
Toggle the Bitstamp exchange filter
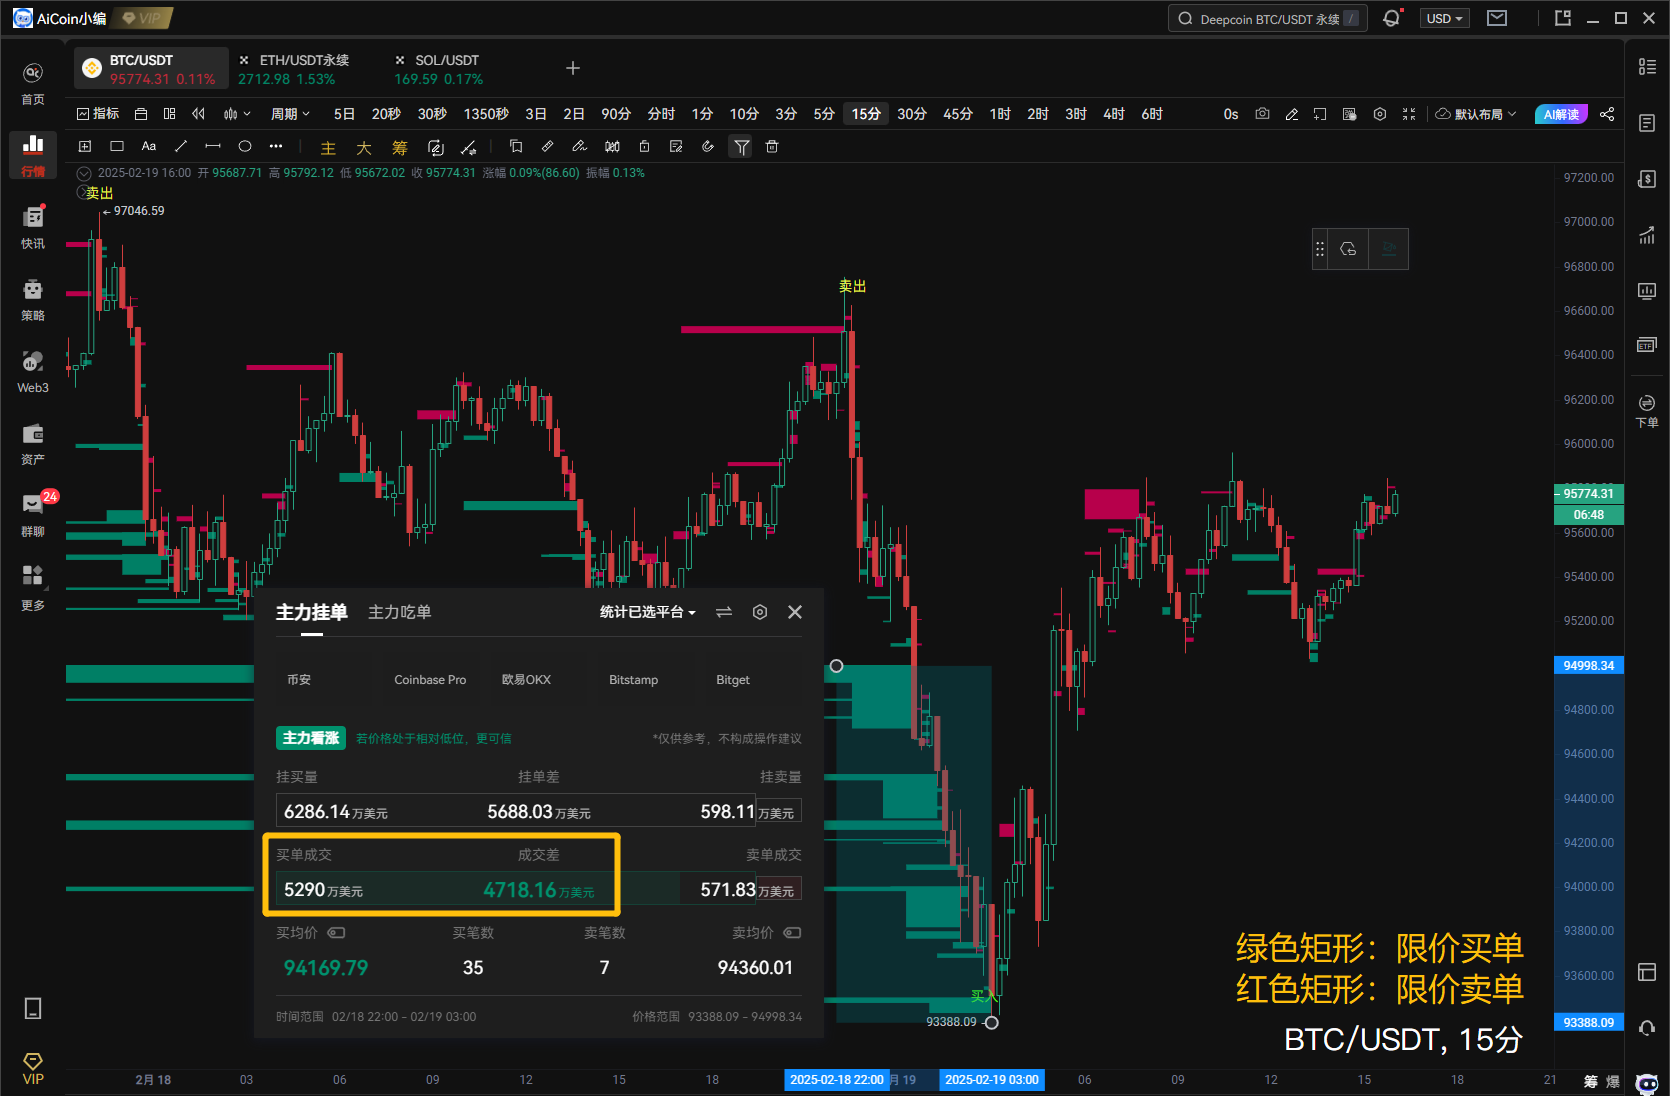point(634,680)
